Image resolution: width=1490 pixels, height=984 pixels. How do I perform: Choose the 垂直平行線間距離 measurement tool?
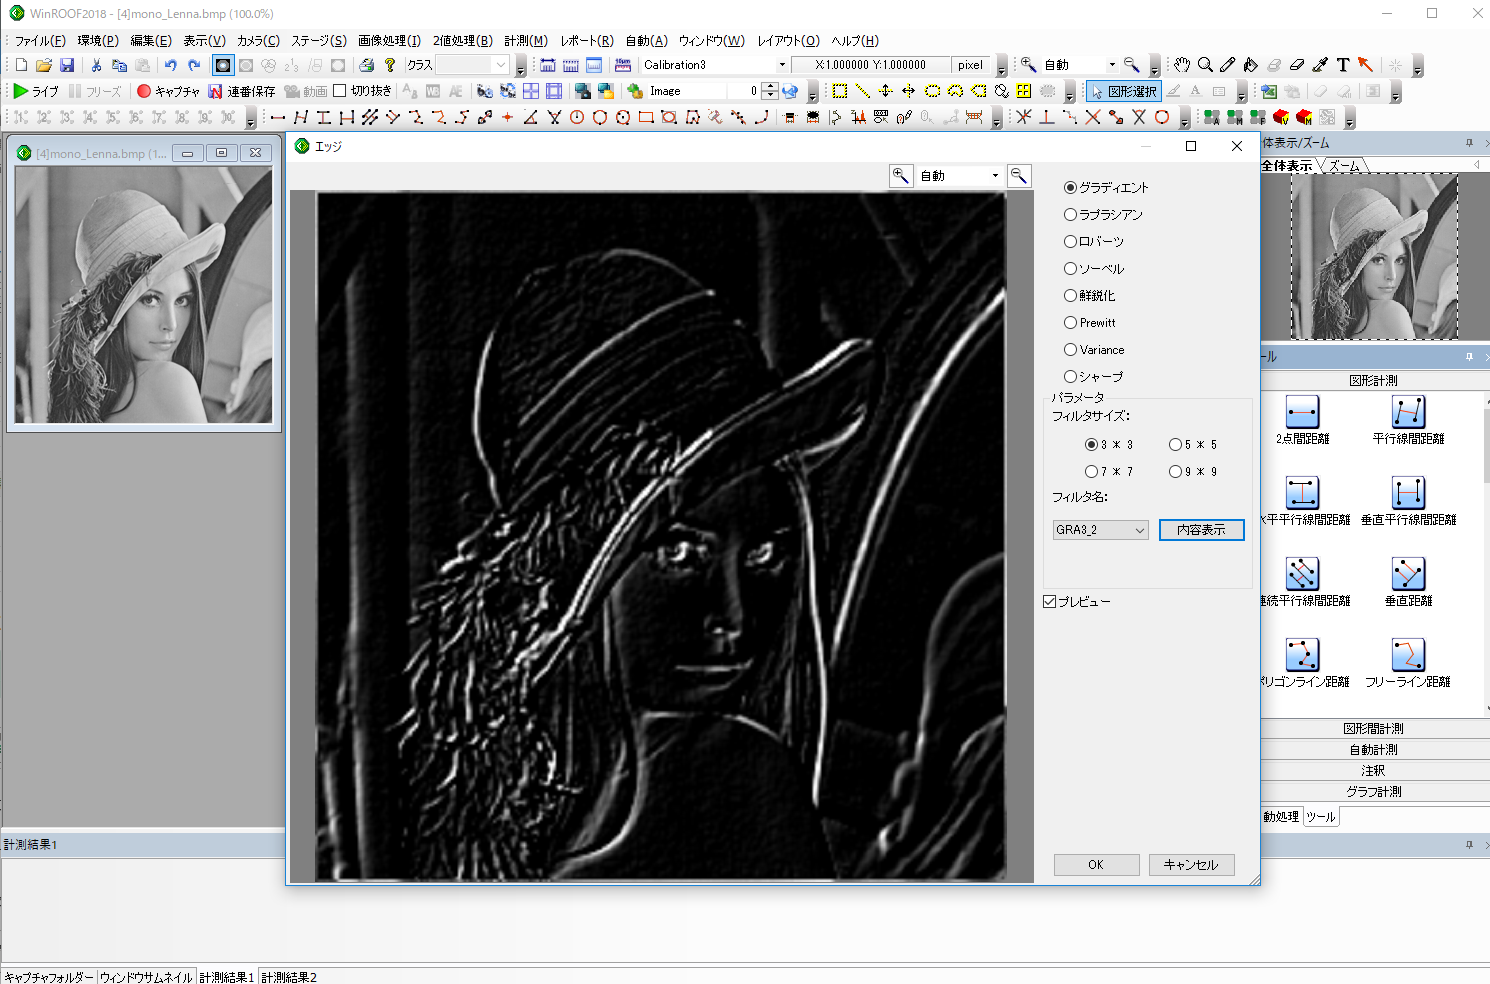click(x=1408, y=501)
